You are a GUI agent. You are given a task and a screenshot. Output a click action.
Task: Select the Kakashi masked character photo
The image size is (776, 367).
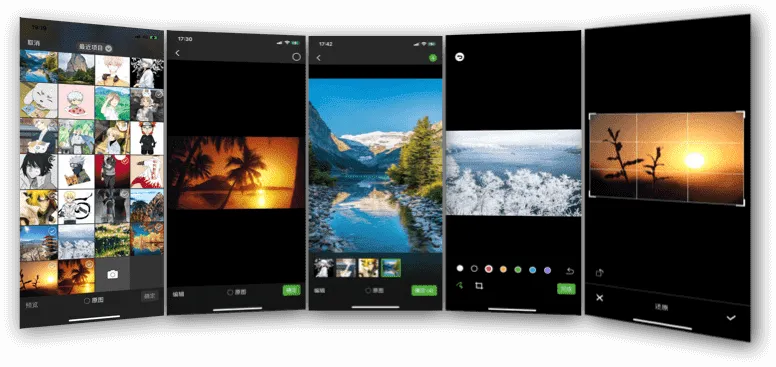76,172
